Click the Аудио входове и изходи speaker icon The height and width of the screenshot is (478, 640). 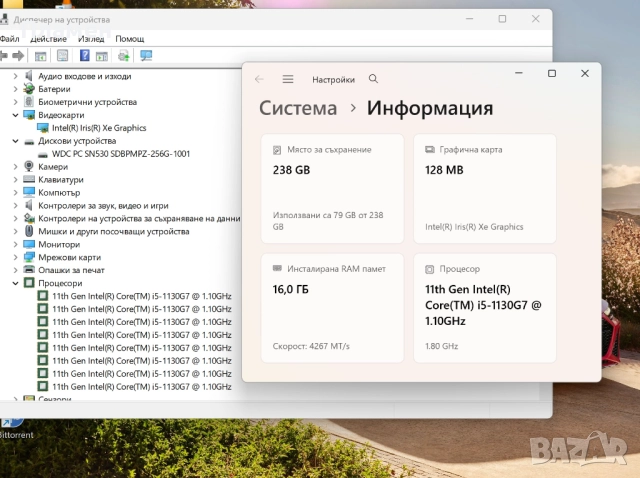click(29, 76)
